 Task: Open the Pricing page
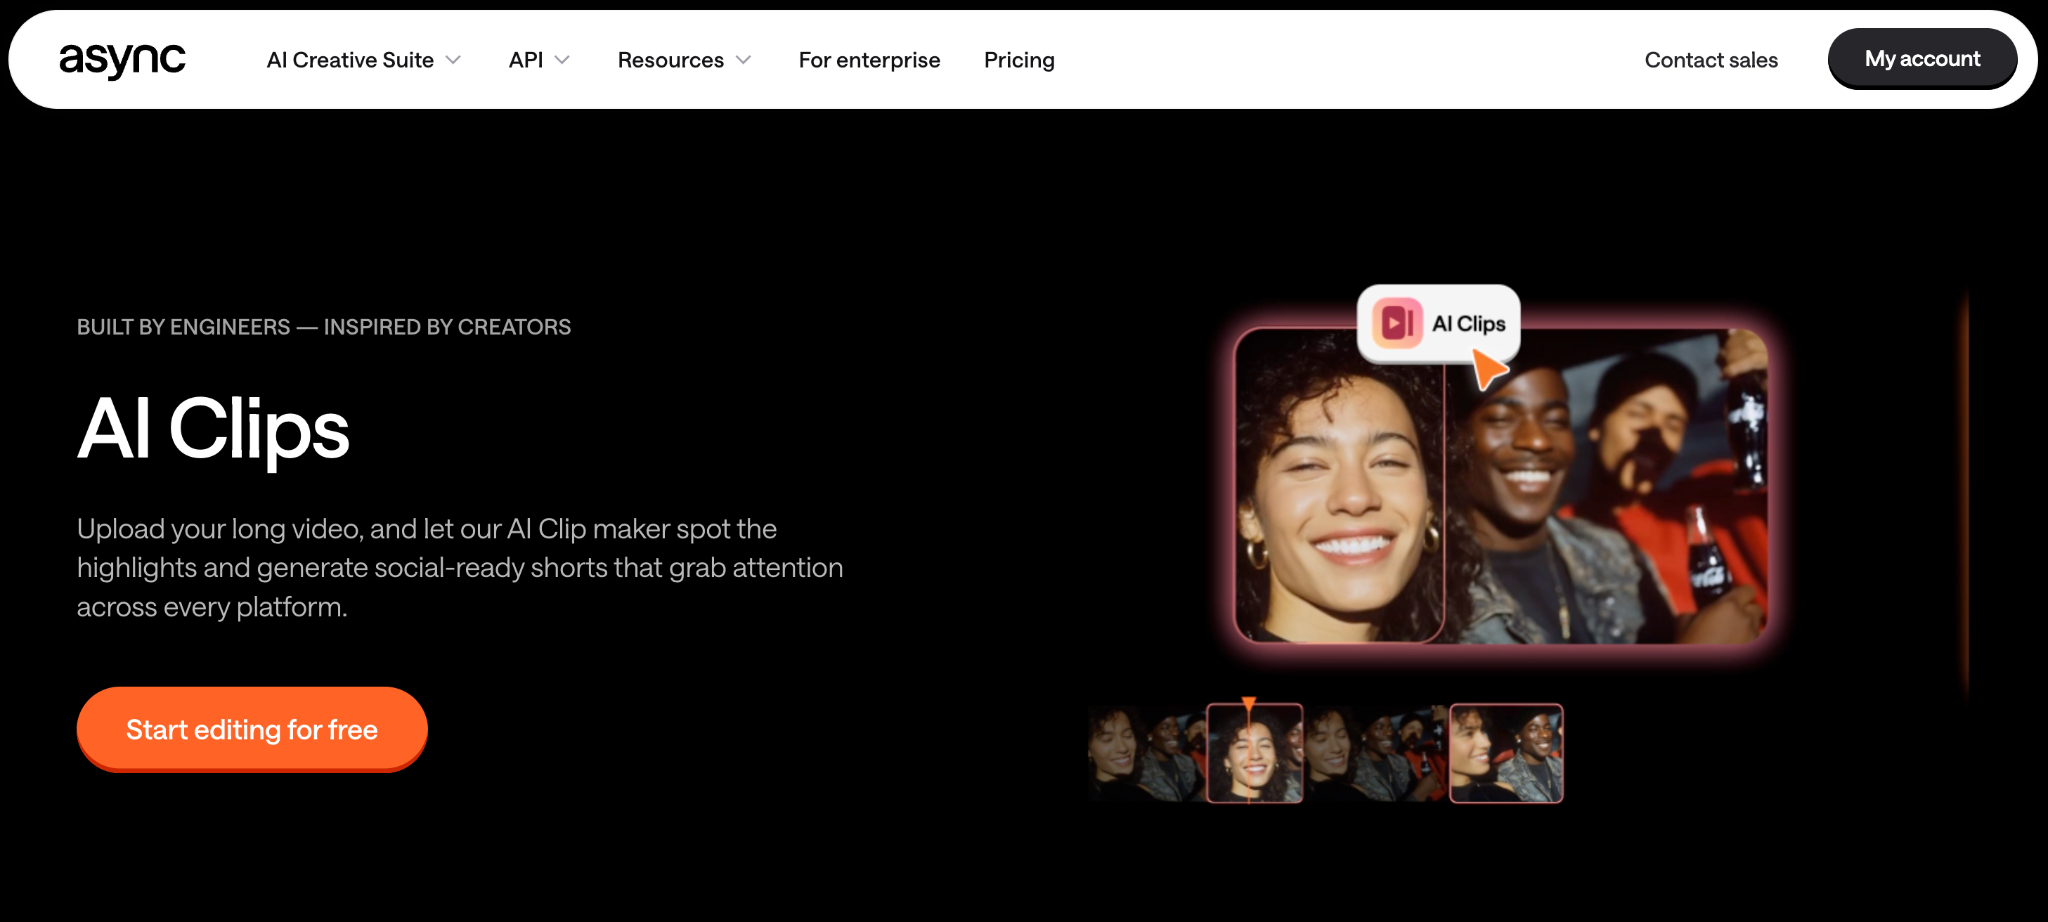pos(1019,60)
